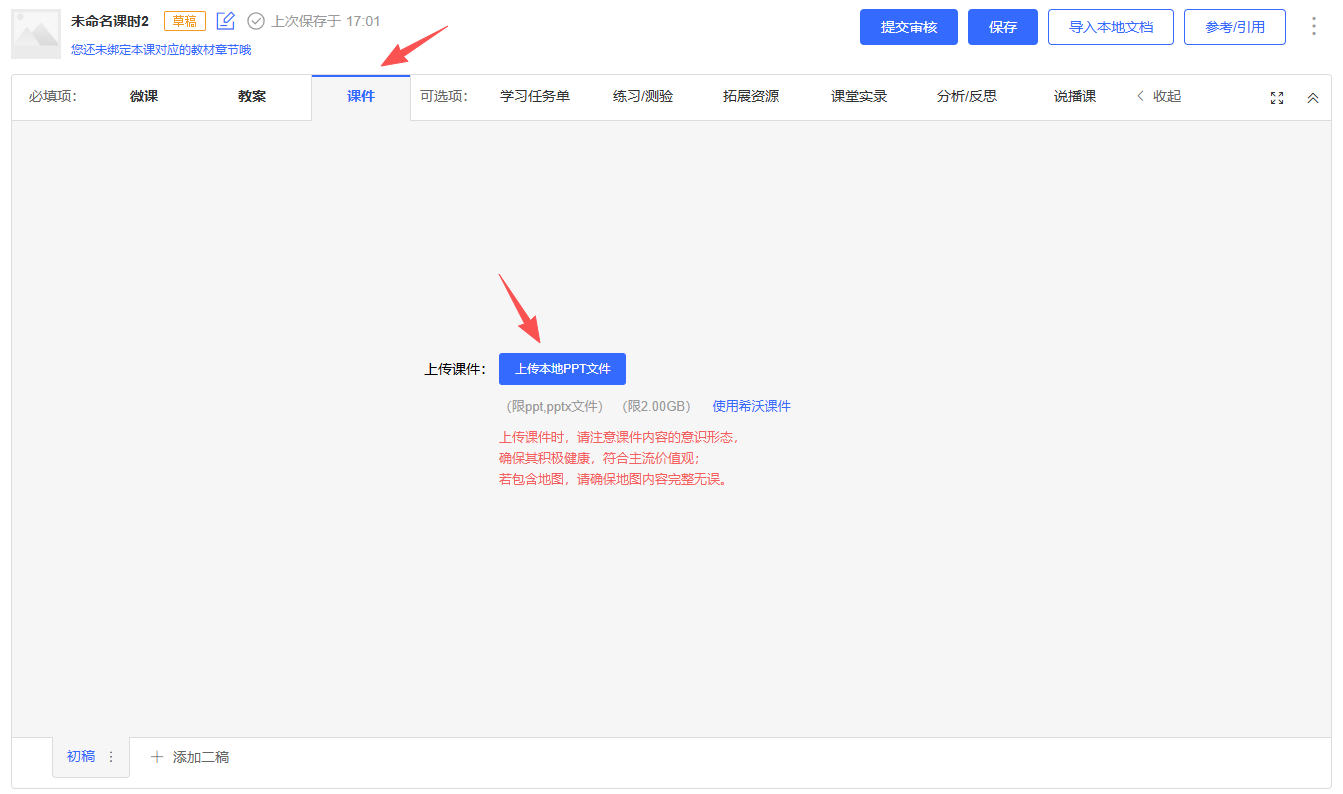The width and height of the screenshot is (1343, 794).
Task: Click the (限2.00GB) size limit text
Action: point(656,406)
